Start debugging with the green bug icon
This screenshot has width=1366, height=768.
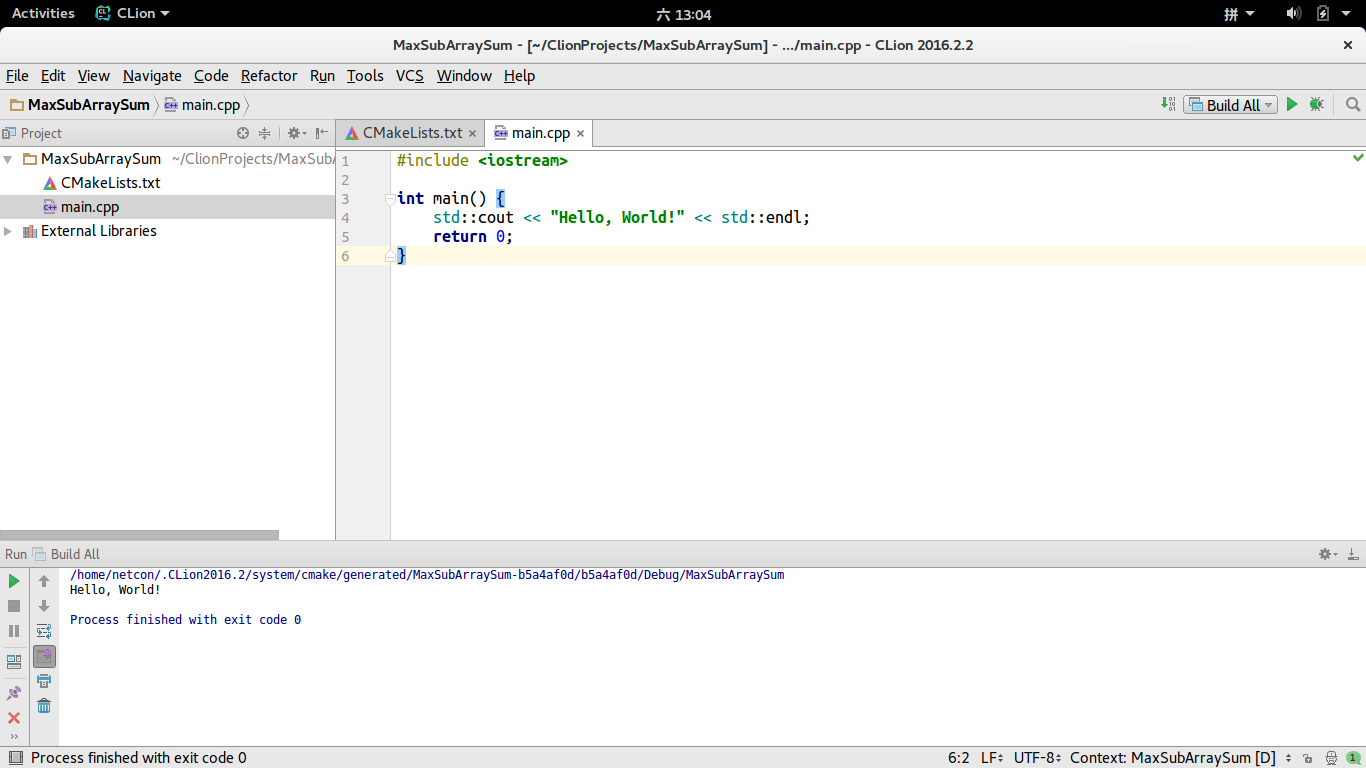coord(1317,104)
